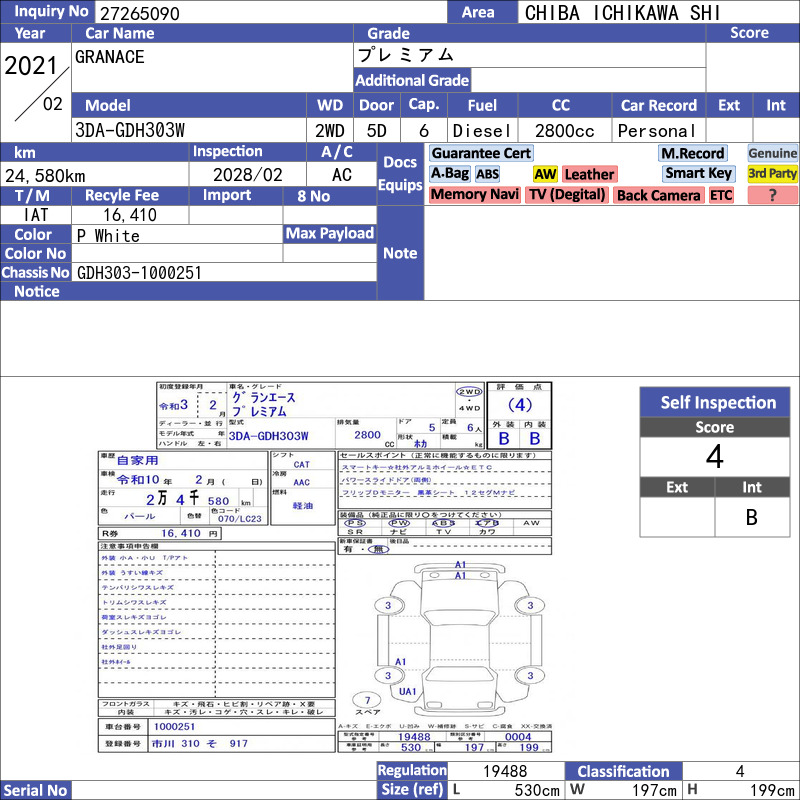Click the red question mark badge
Screen dimensions: 800x800
(772, 195)
